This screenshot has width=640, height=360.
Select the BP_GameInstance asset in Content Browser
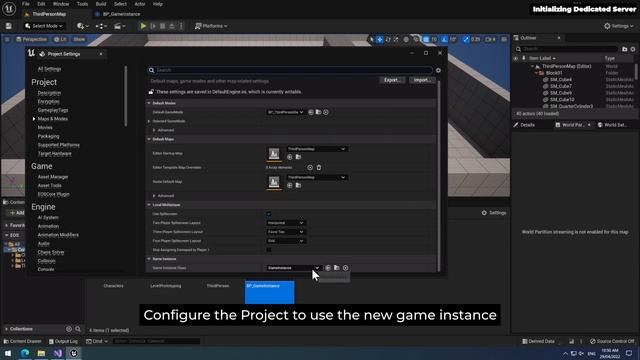[x=269, y=292]
